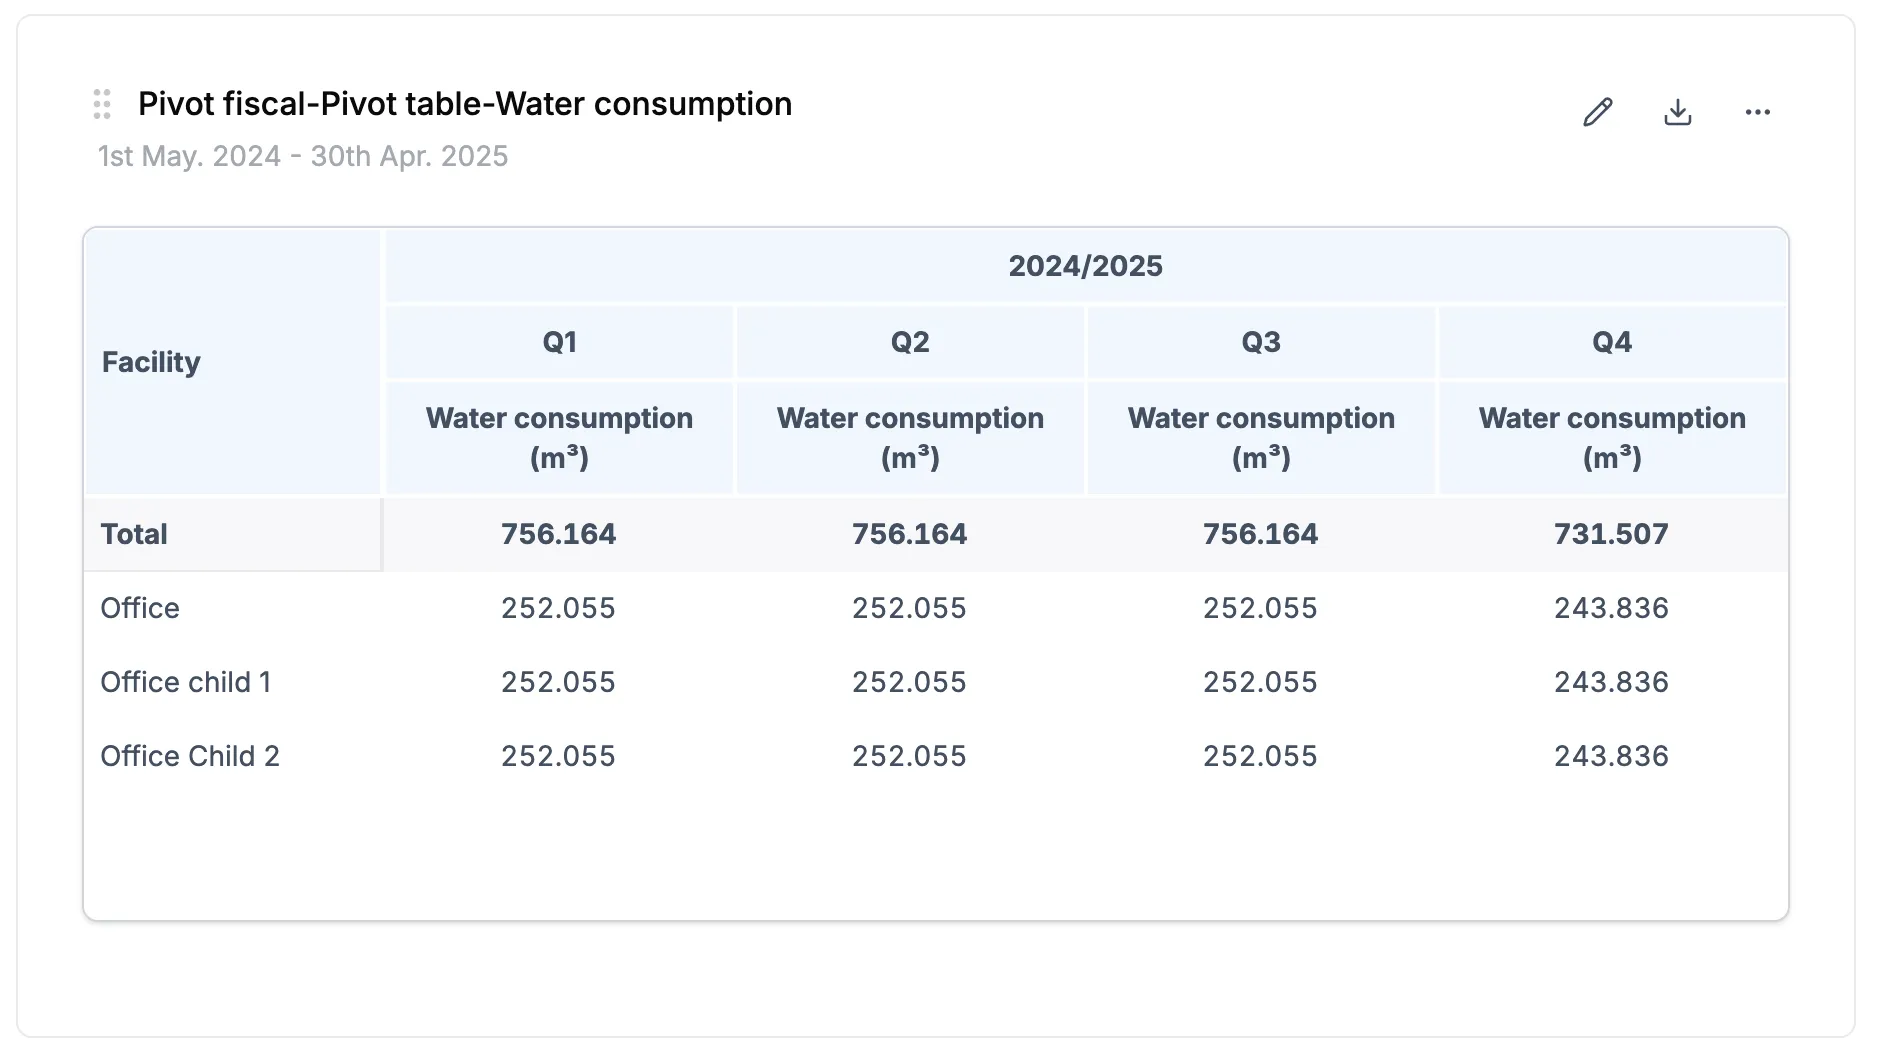This screenshot has width=1880, height=1054.
Task: Click the Facility column header
Action: pyautogui.click(x=150, y=362)
